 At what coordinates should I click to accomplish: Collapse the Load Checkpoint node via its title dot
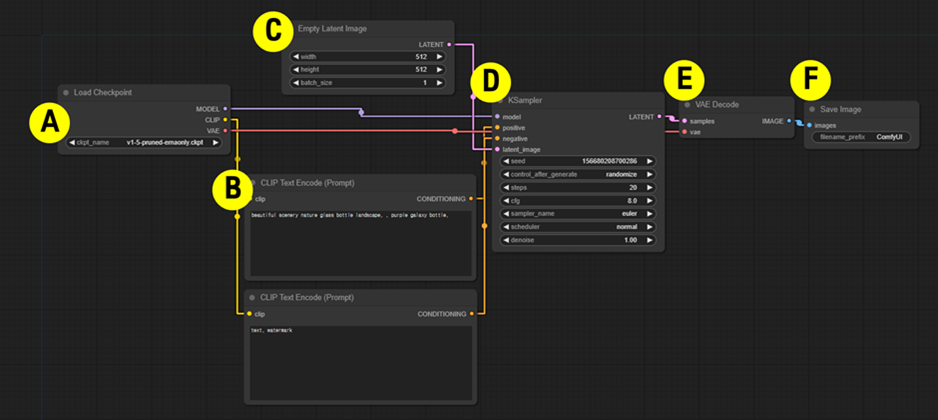click(66, 93)
